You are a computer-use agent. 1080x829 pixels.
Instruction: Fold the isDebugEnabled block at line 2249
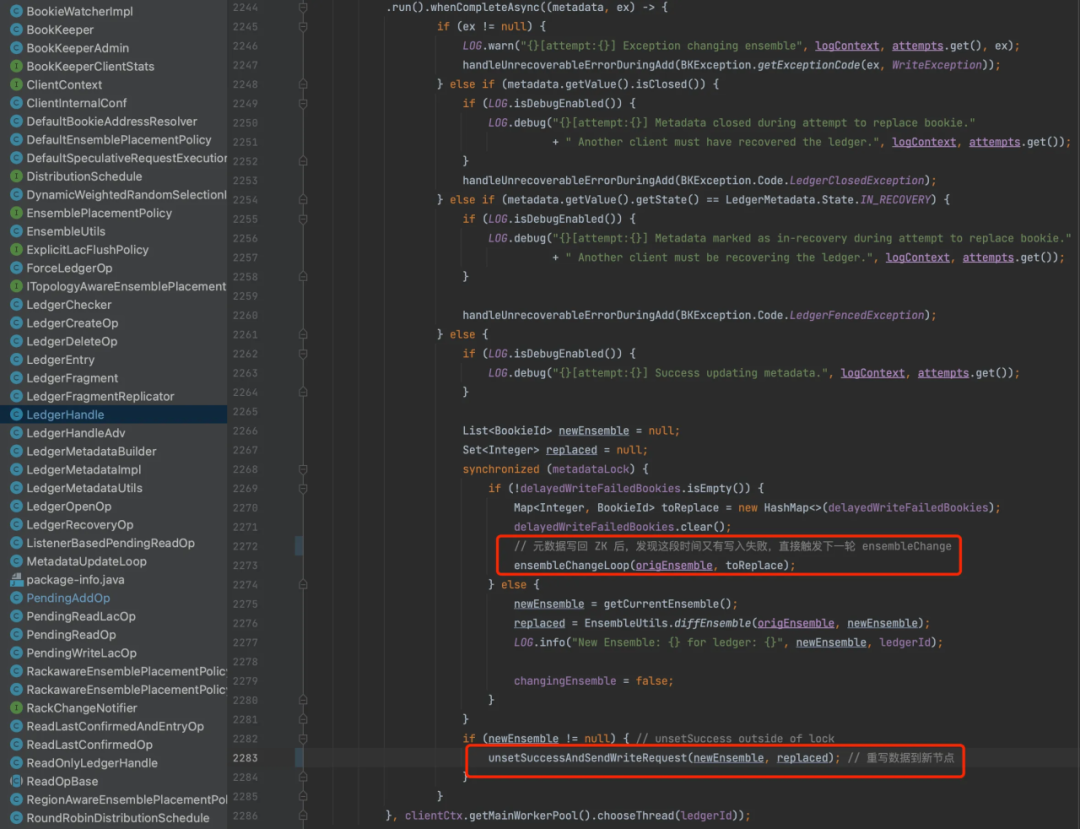click(x=302, y=103)
